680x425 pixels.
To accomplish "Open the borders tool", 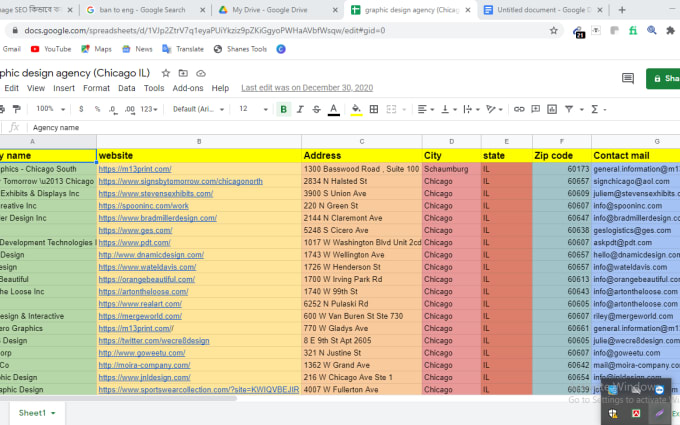I will (374, 109).
